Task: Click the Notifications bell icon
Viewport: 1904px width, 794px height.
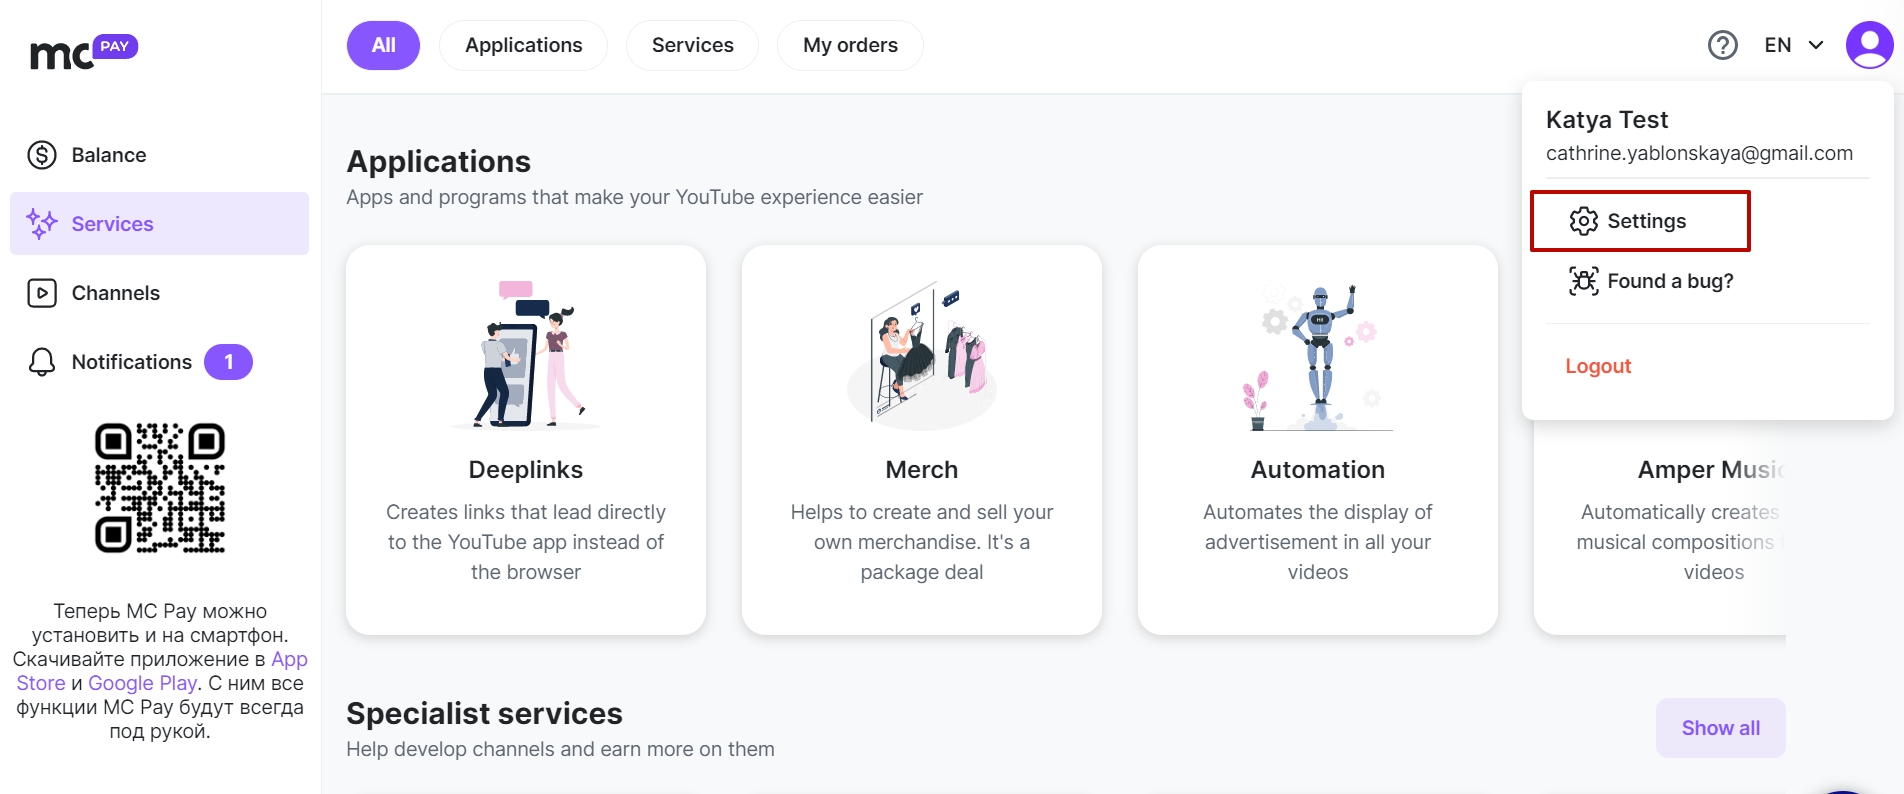Action: tap(42, 362)
